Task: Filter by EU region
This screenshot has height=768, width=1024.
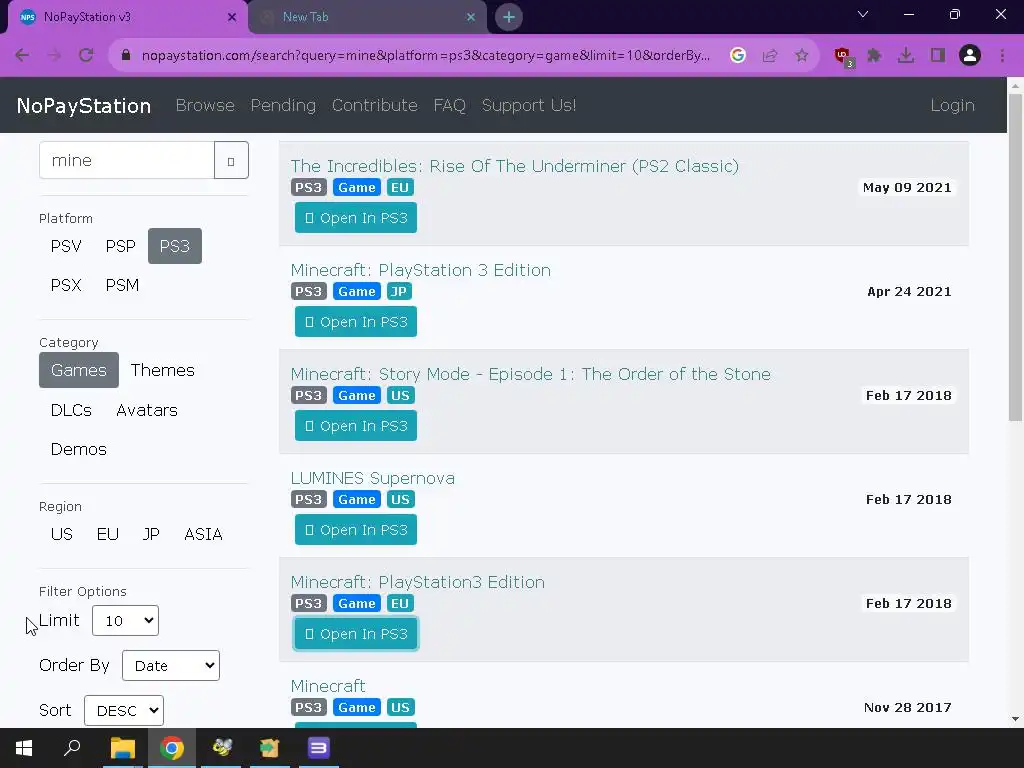Action: point(108,534)
